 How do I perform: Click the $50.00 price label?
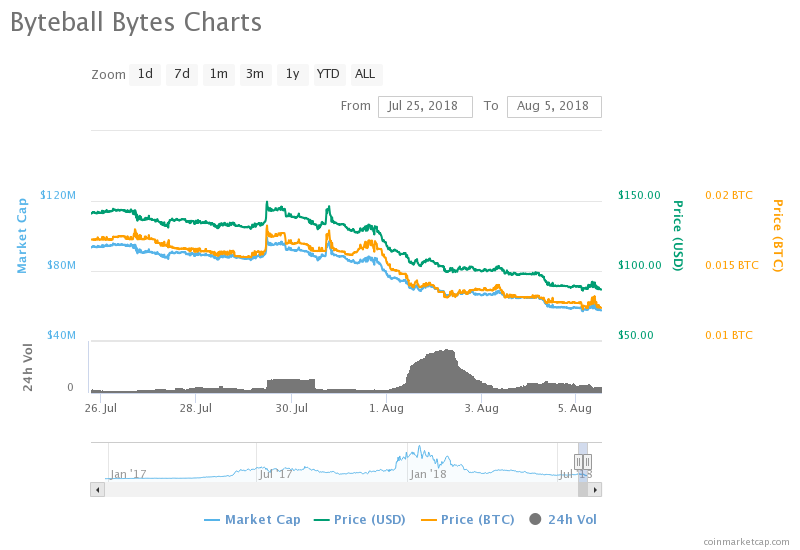pos(636,335)
